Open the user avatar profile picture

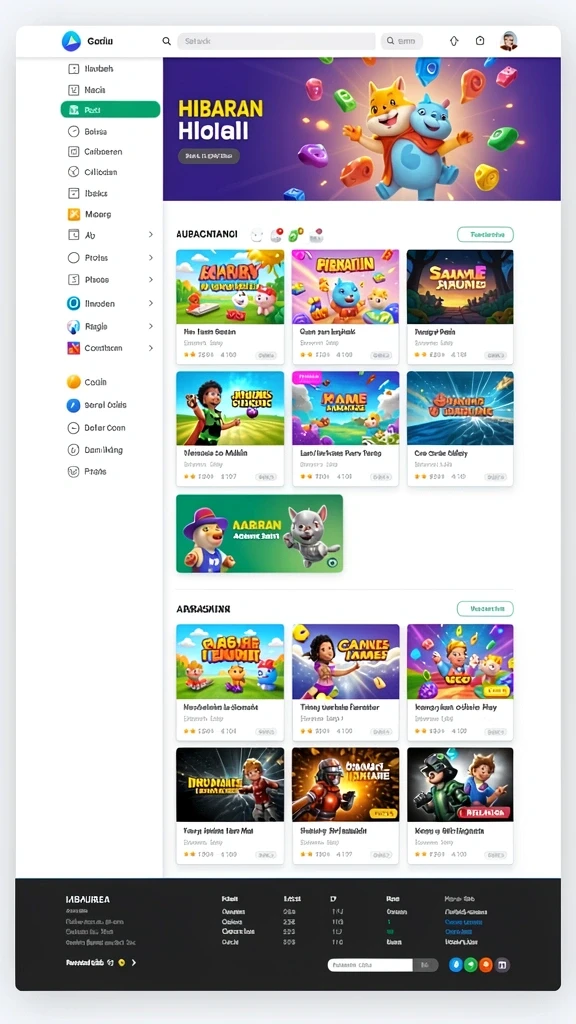509,40
